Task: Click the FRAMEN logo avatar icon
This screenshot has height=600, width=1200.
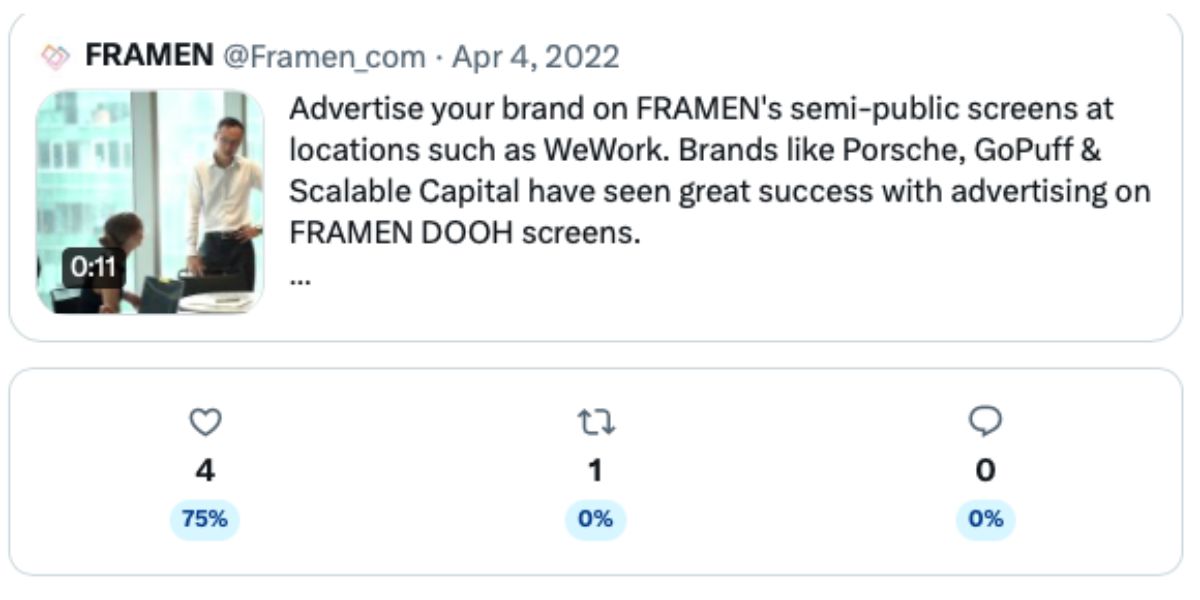Action: click(56, 57)
